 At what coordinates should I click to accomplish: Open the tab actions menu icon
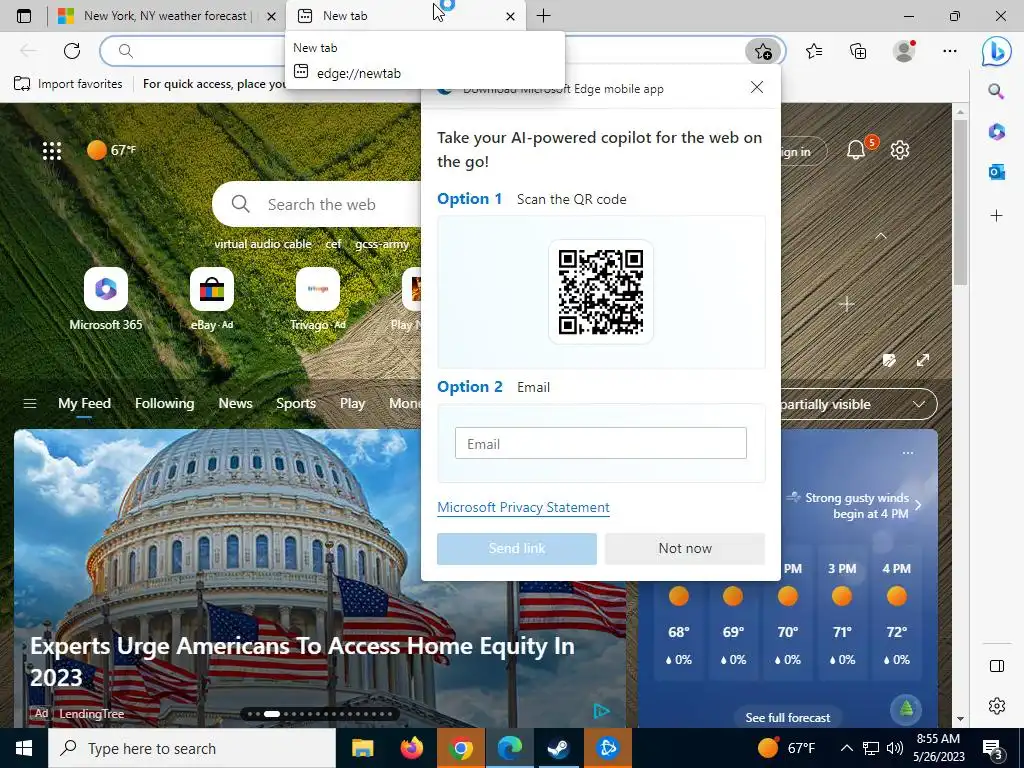point(24,16)
